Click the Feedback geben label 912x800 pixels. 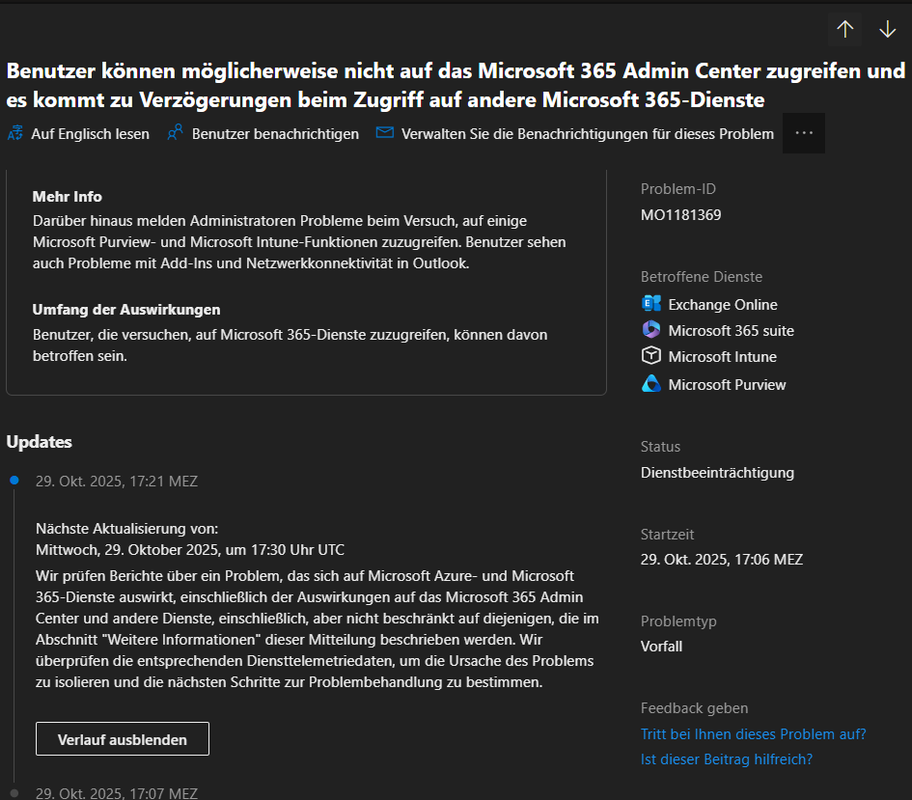694,708
